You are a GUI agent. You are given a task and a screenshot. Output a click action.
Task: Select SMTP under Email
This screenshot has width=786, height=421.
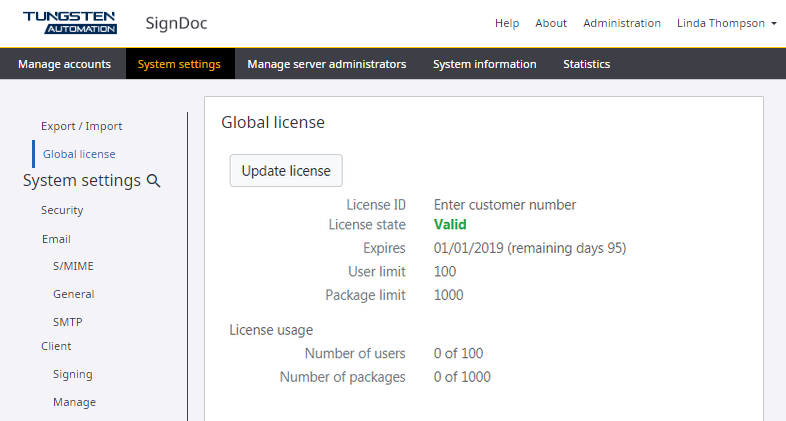pyautogui.click(x=68, y=322)
